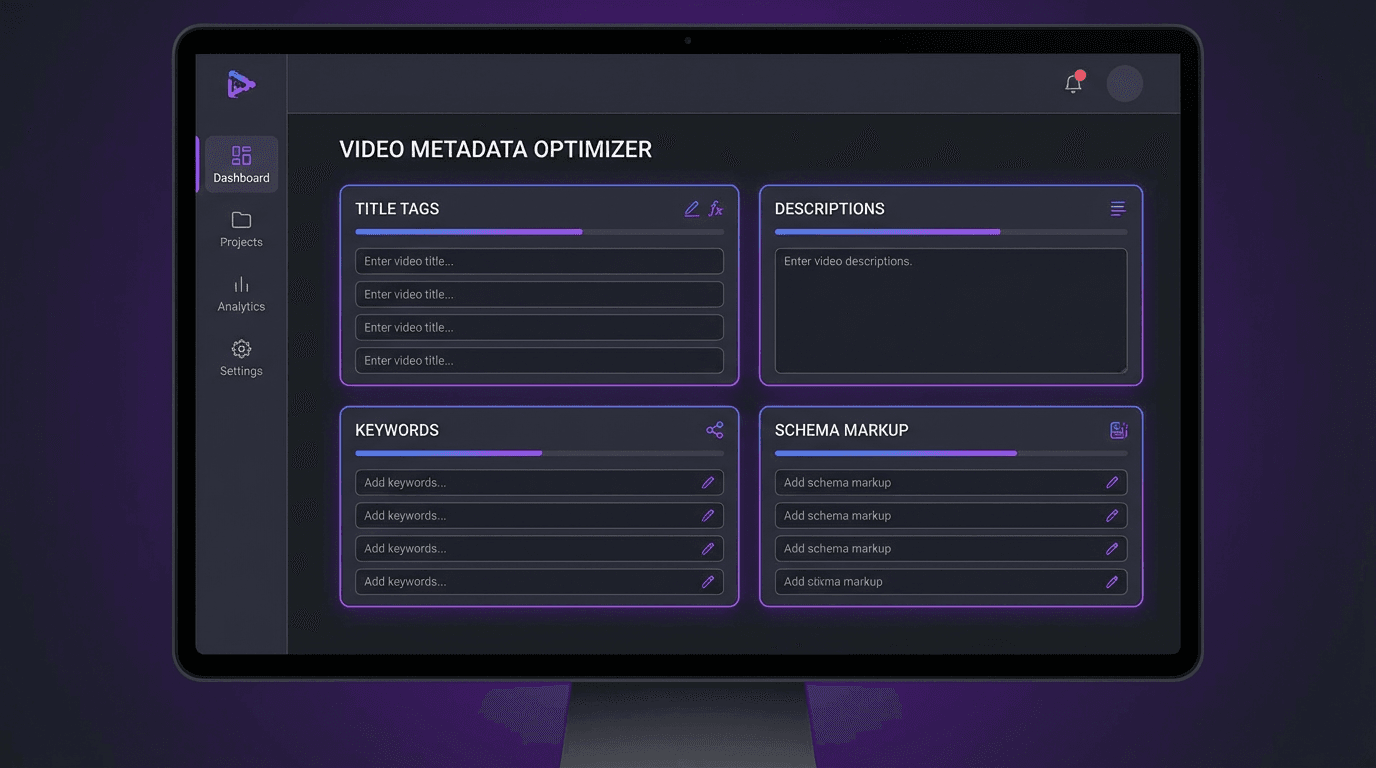Click the Descriptions text-align icon
The image size is (1376, 768).
[1118, 209]
